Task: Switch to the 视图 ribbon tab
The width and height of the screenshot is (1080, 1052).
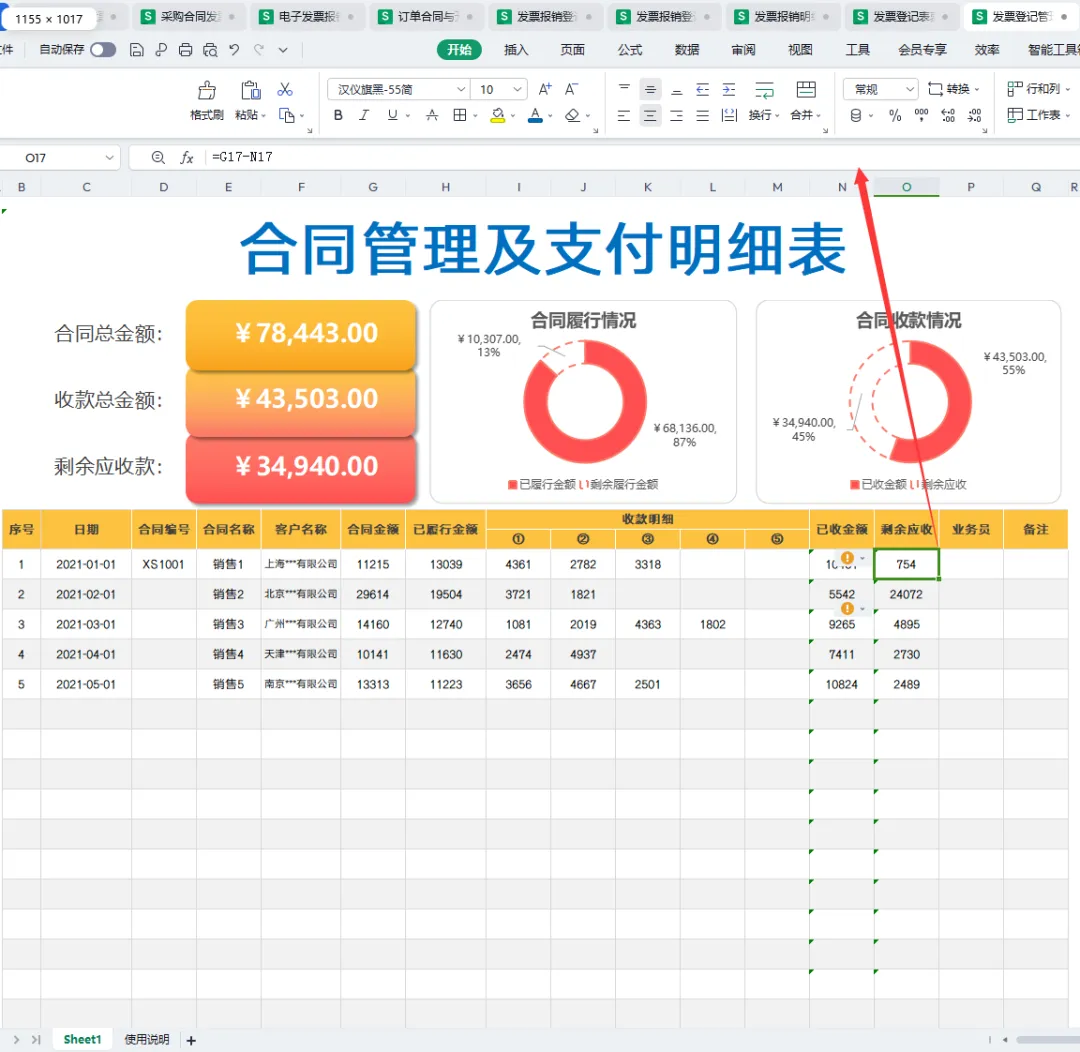Action: 800,50
